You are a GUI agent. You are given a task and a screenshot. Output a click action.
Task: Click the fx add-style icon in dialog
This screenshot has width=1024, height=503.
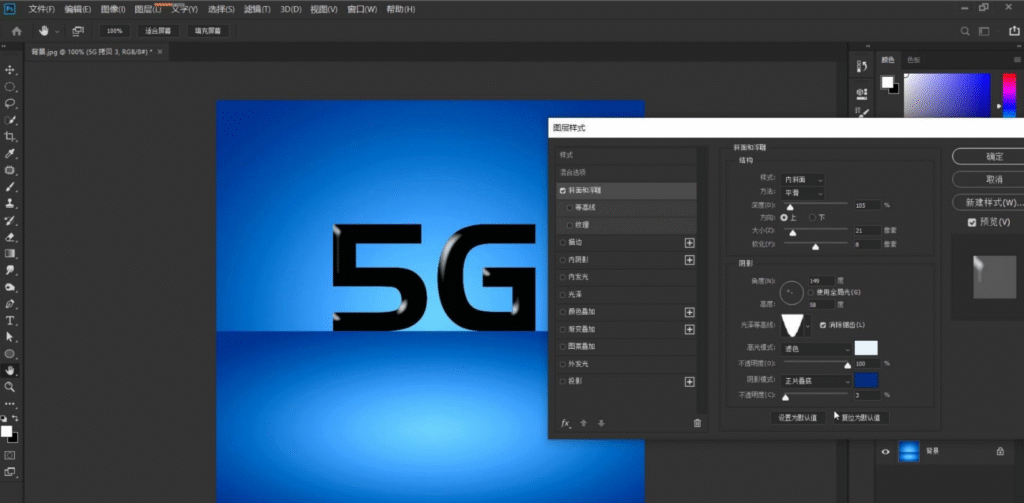point(566,423)
